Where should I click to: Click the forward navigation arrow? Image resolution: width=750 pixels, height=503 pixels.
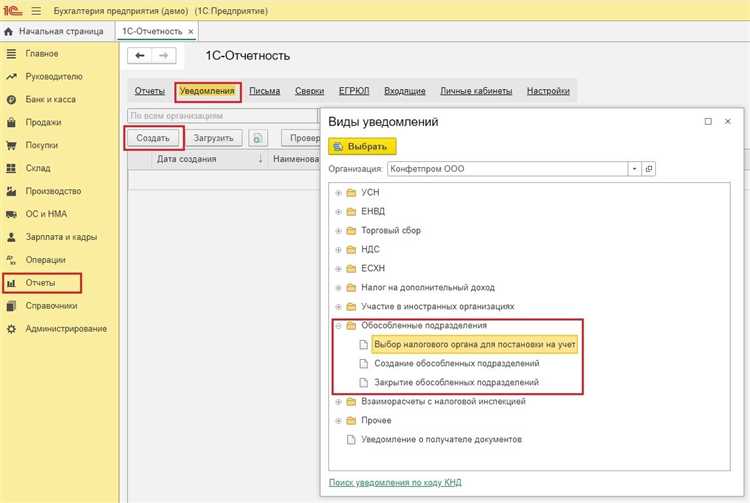(164, 55)
